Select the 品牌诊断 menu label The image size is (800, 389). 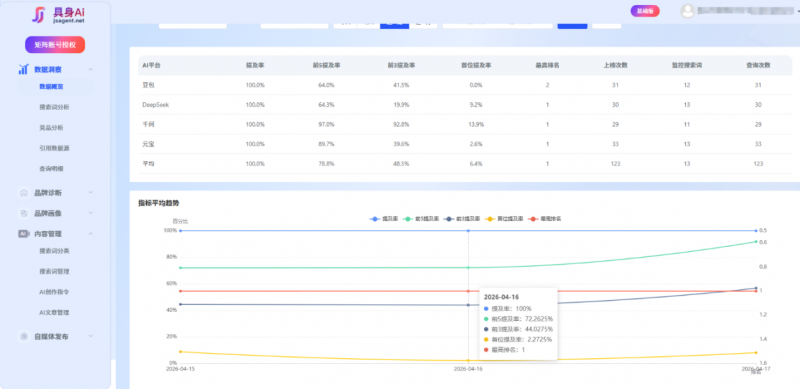coord(48,193)
